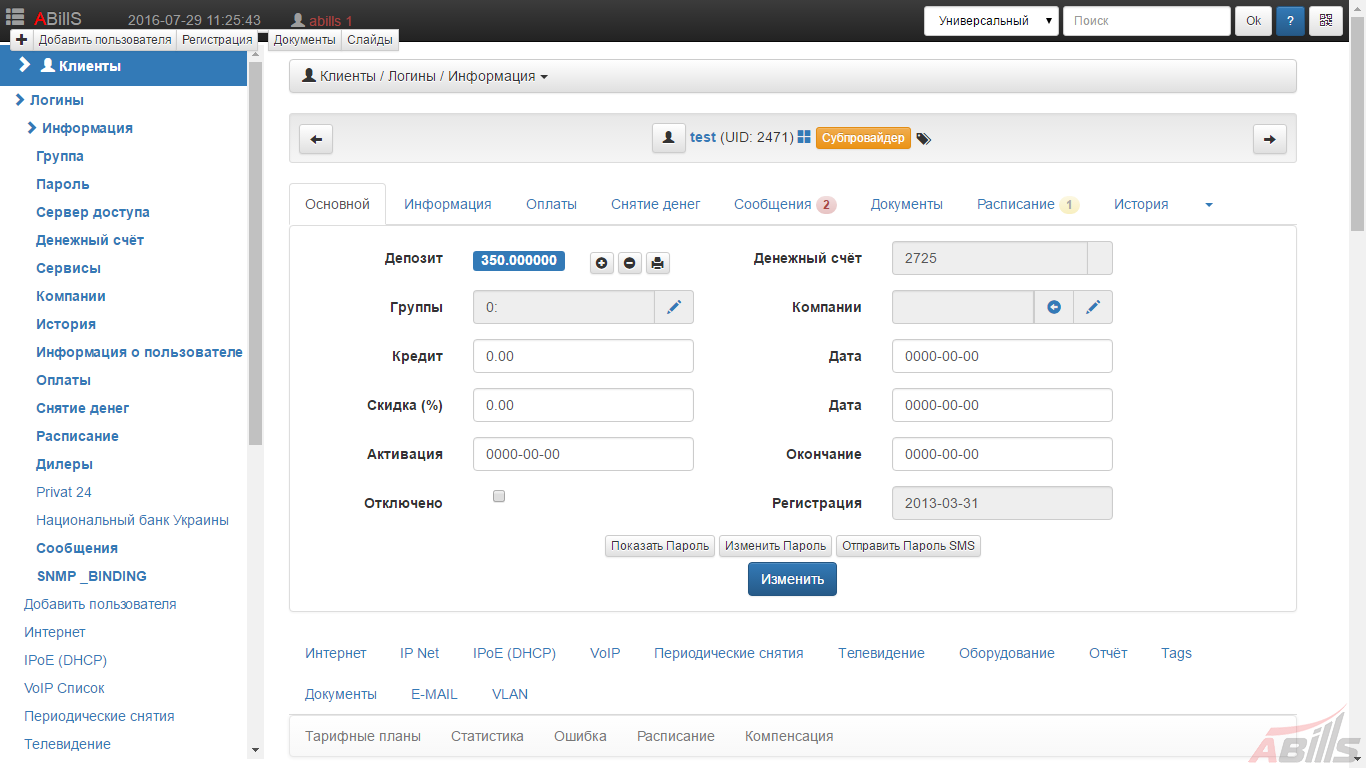
Task: Click the Активация date field
Action: tap(583, 454)
